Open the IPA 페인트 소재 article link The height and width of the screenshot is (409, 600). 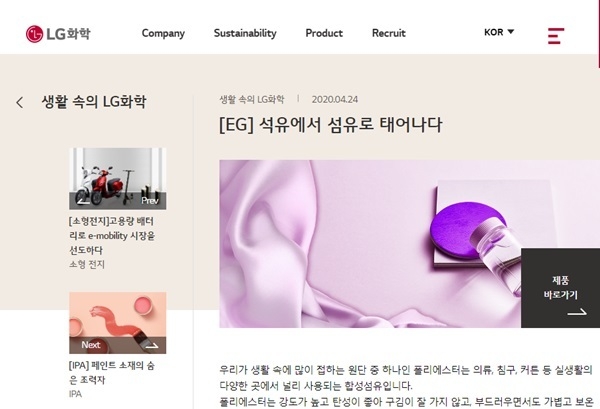[x=112, y=372]
